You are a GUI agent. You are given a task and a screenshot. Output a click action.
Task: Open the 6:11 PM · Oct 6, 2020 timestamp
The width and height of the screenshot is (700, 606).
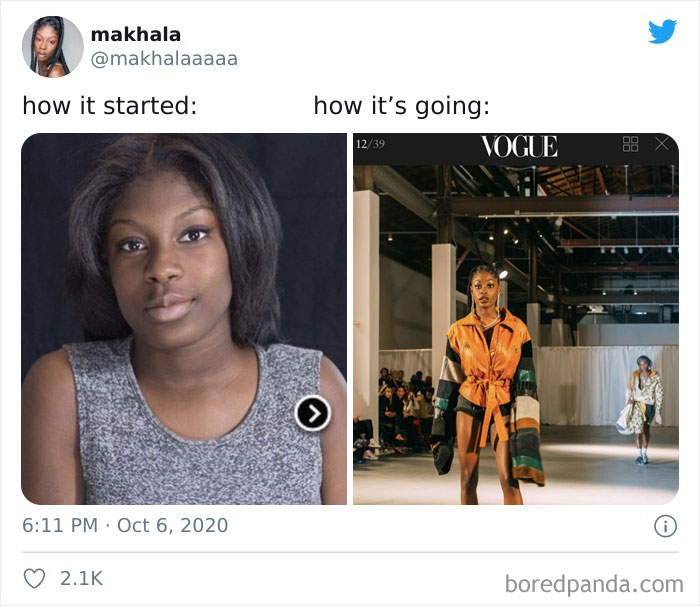click(x=125, y=525)
